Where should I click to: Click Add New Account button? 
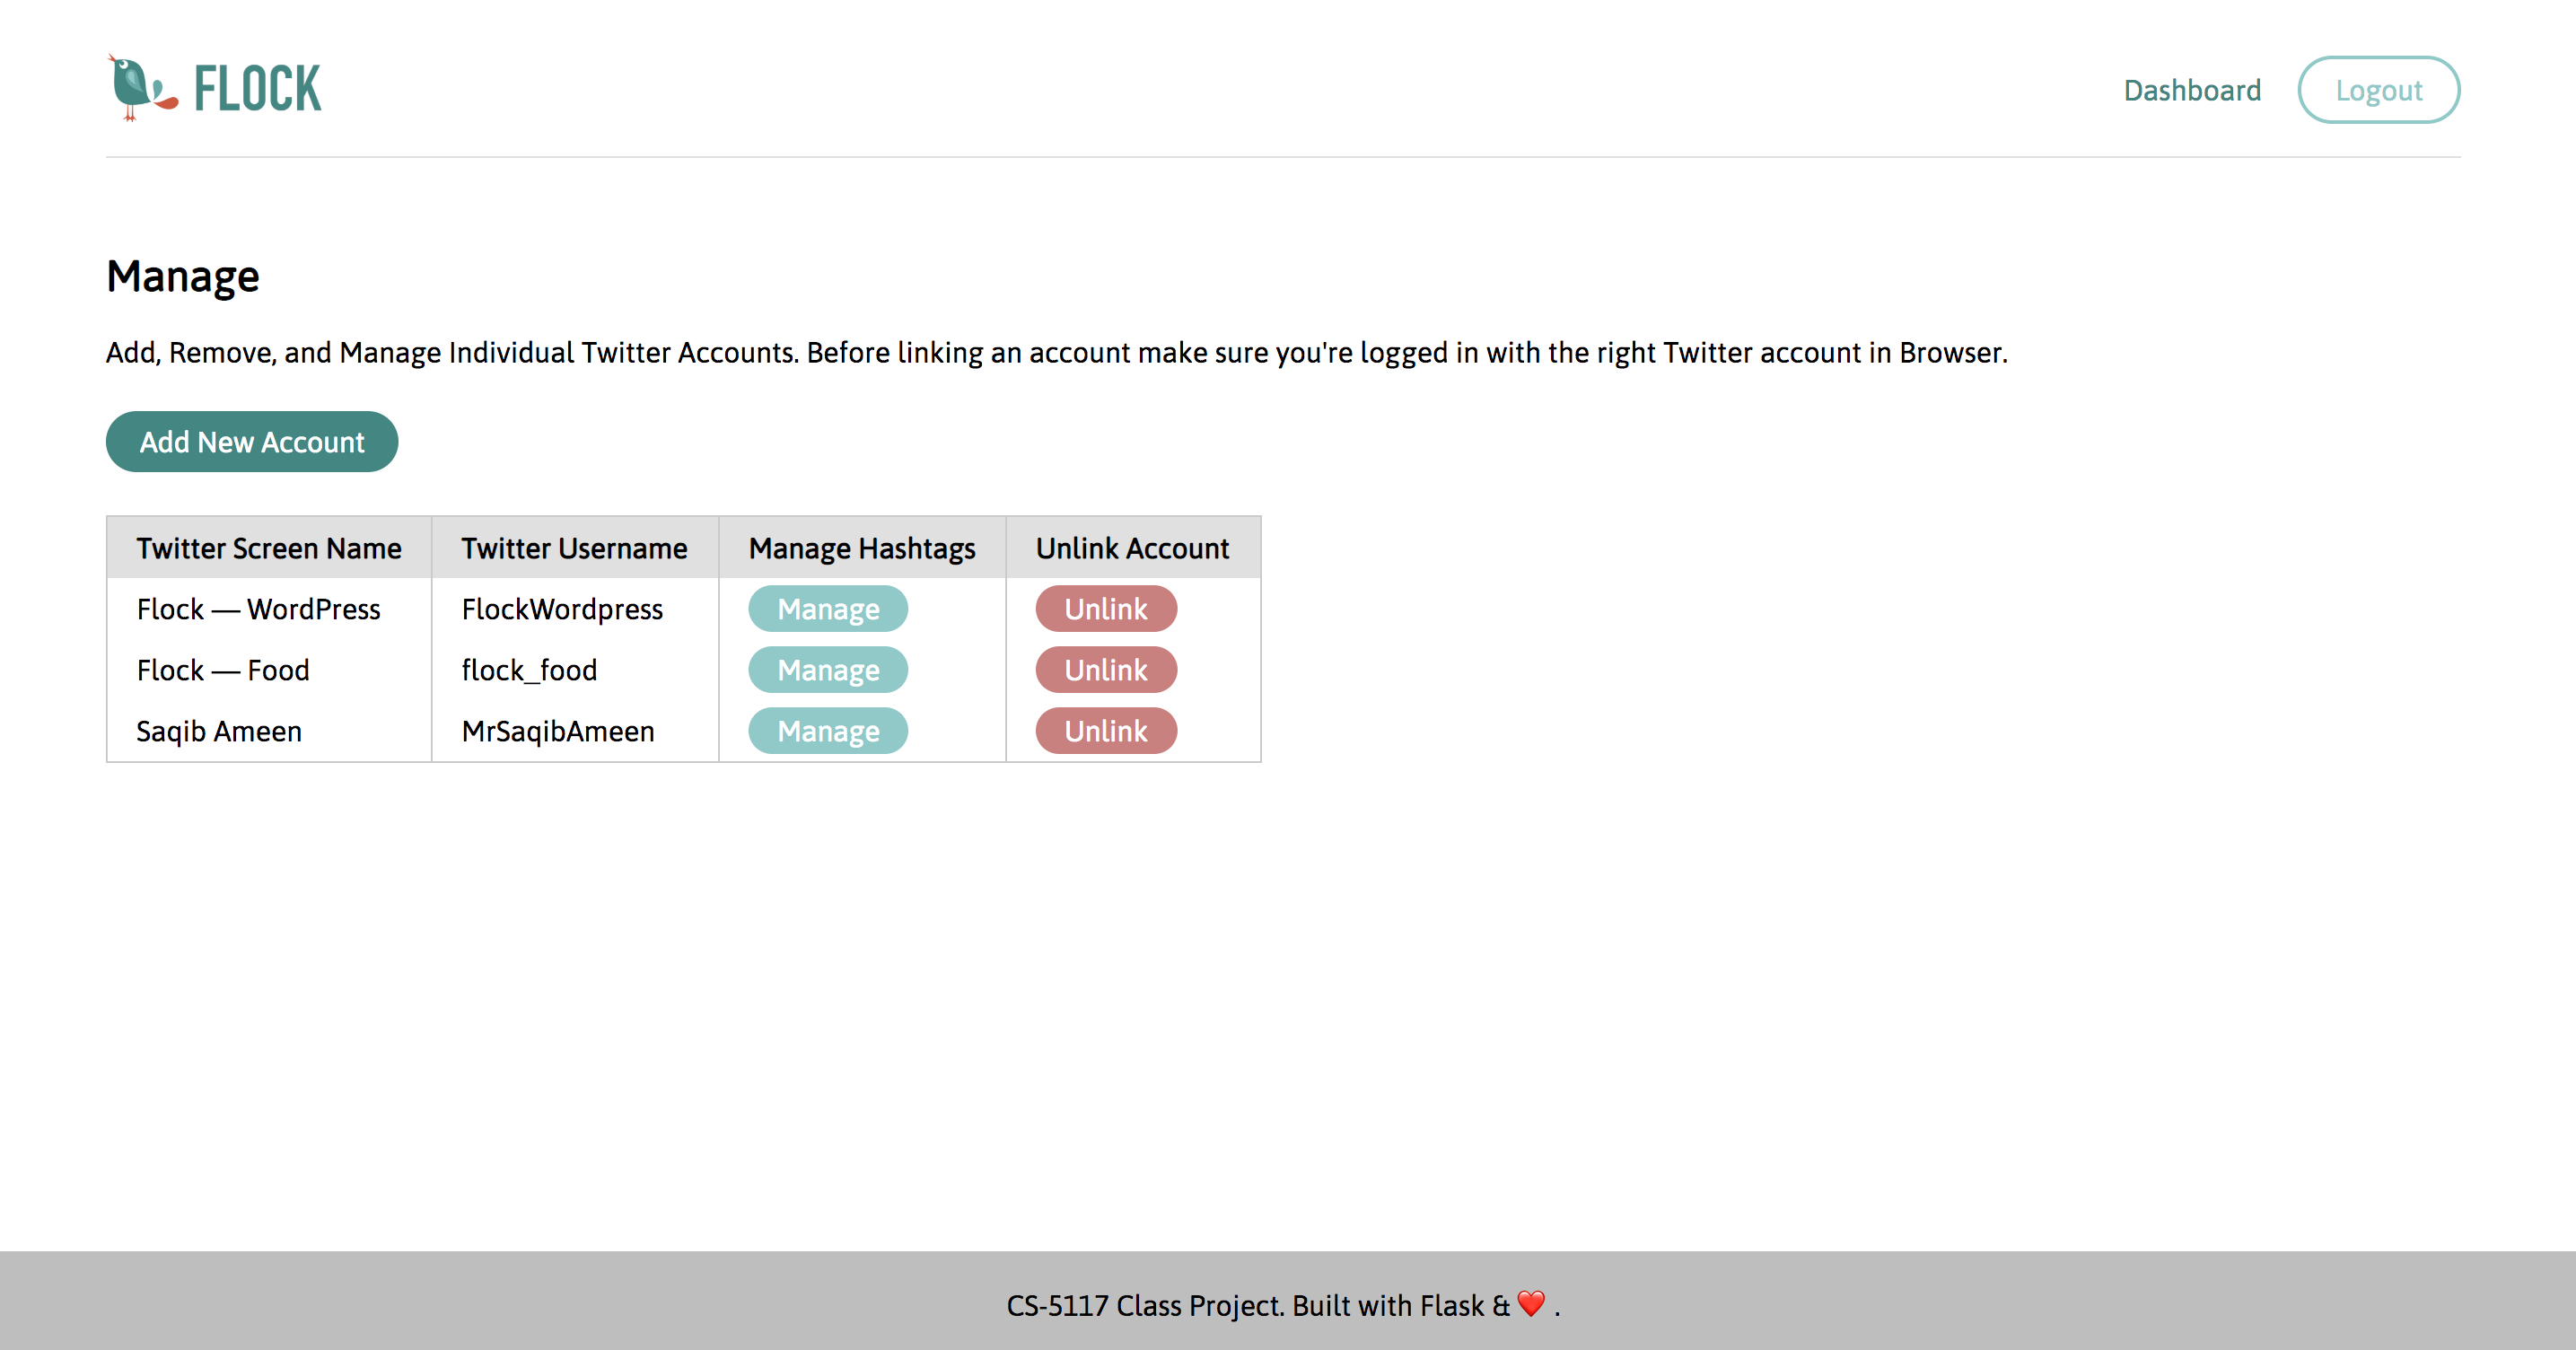coord(252,442)
